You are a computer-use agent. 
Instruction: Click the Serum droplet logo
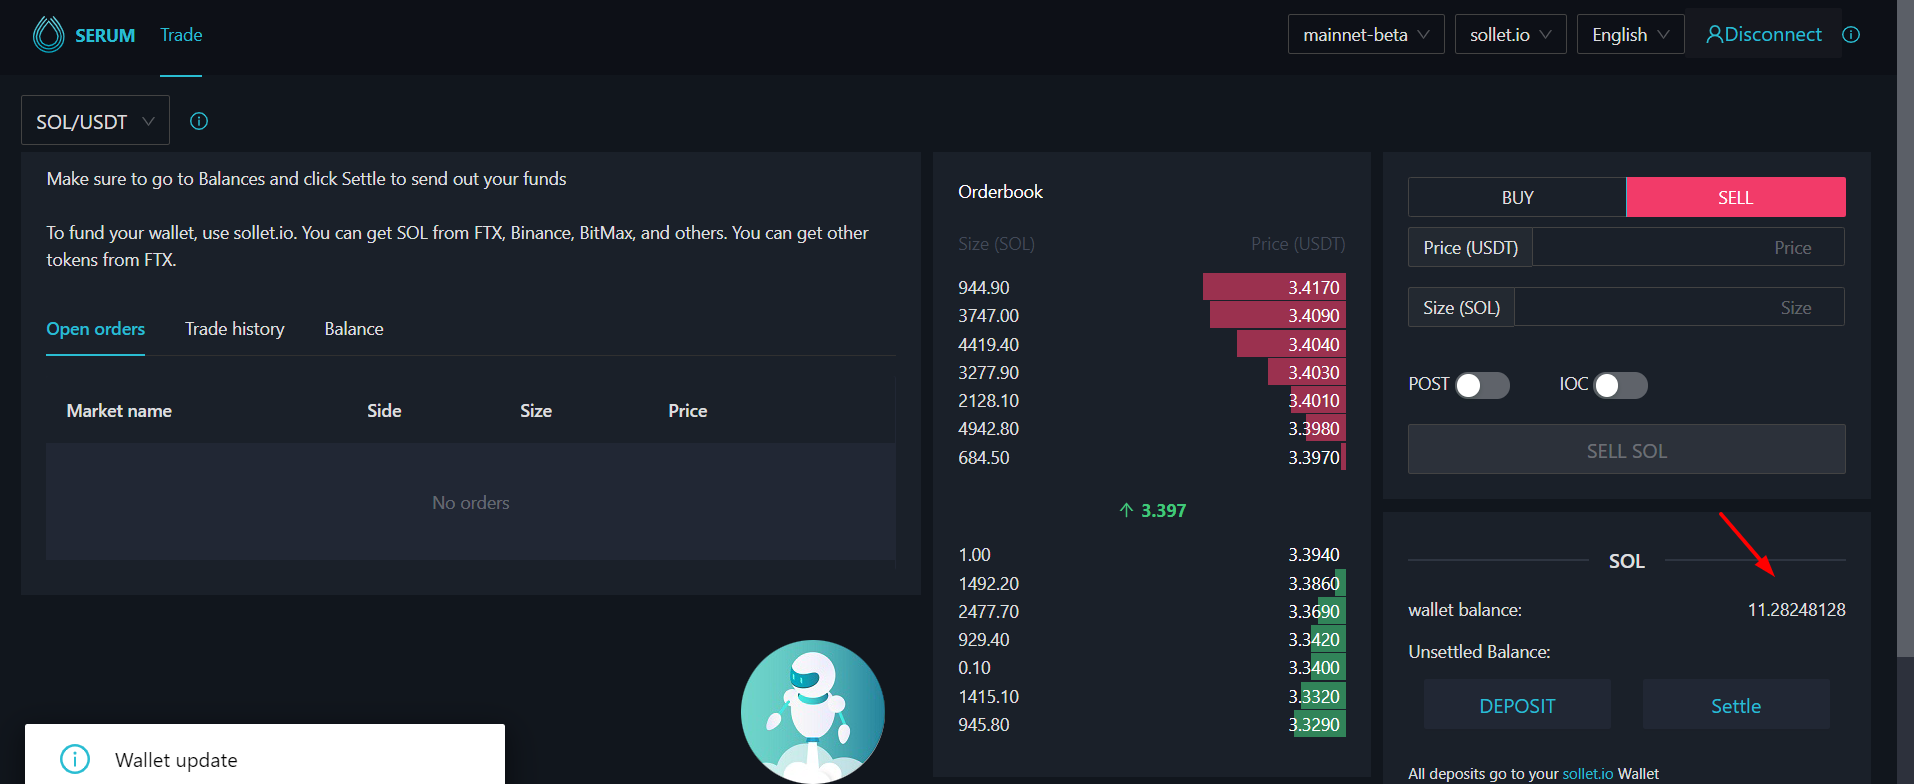pos(48,35)
